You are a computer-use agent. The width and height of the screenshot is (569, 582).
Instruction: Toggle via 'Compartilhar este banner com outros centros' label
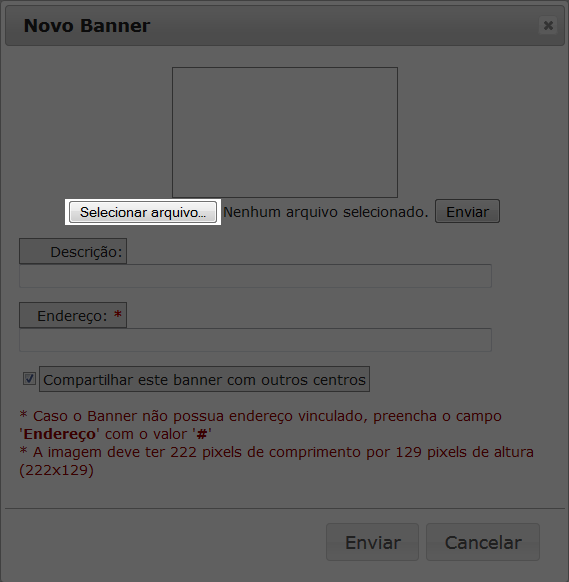click(205, 379)
